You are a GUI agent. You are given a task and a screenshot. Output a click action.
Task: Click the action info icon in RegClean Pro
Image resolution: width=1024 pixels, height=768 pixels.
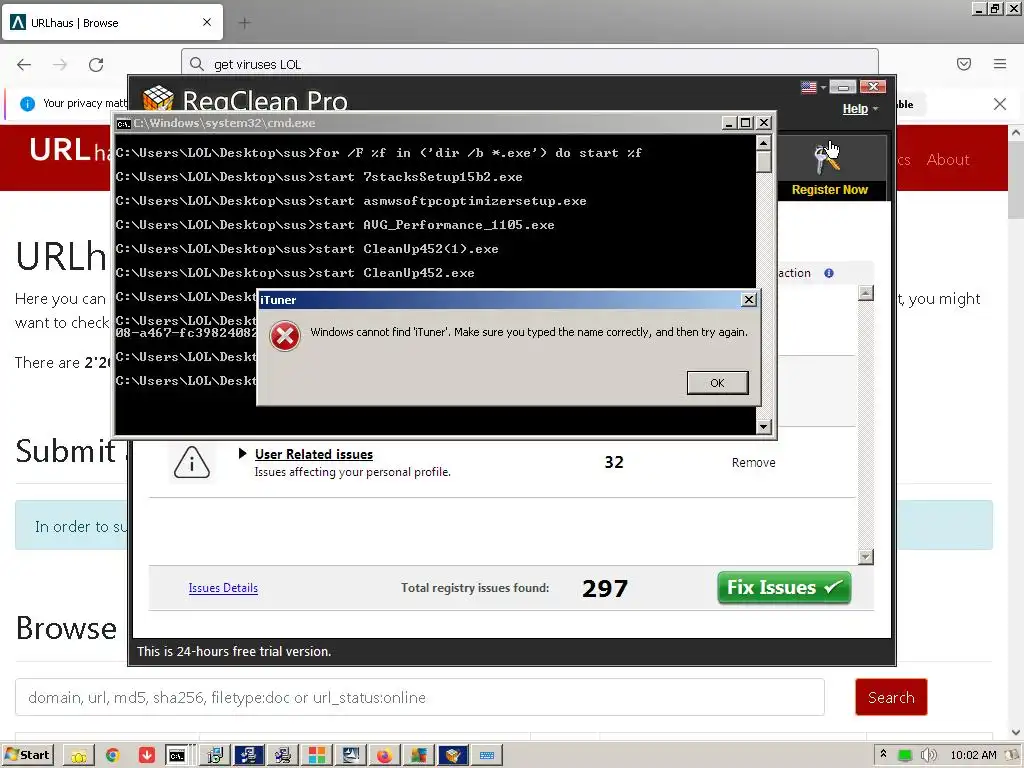coord(829,273)
